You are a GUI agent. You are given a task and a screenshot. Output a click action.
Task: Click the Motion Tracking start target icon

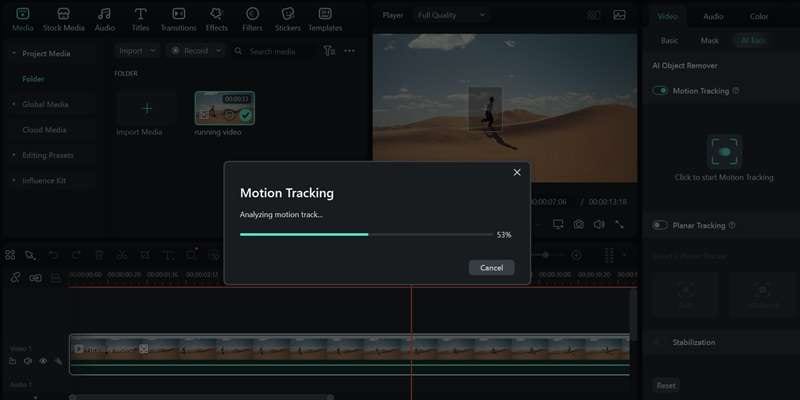(724, 152)
